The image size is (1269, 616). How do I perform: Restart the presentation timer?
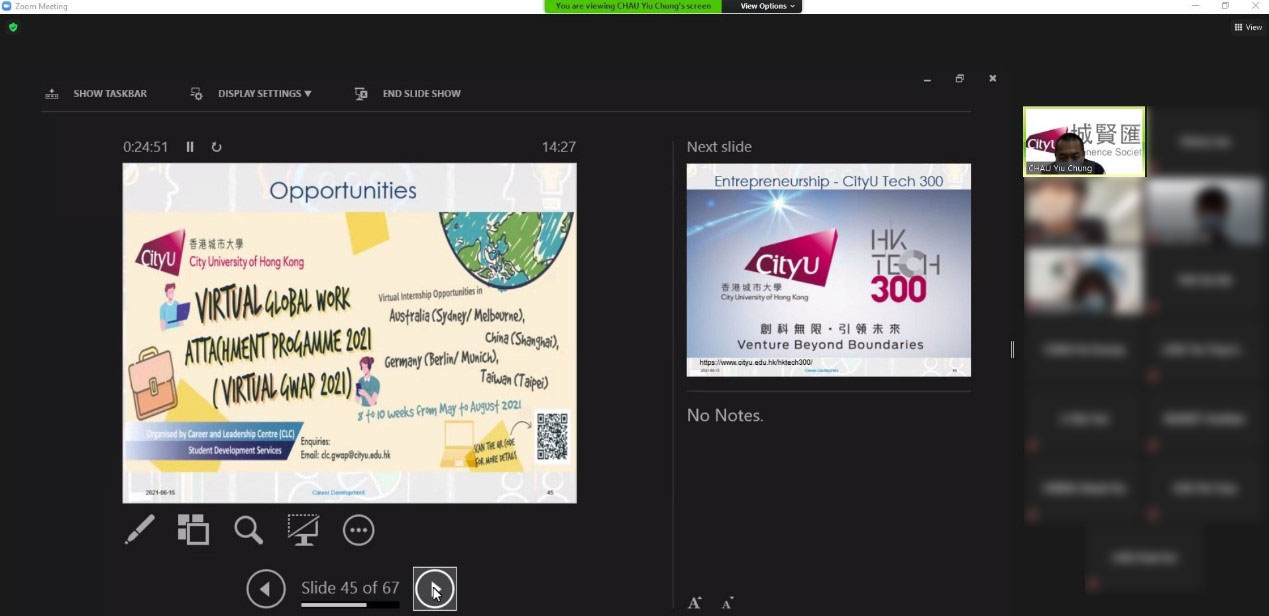pos(216,147)
